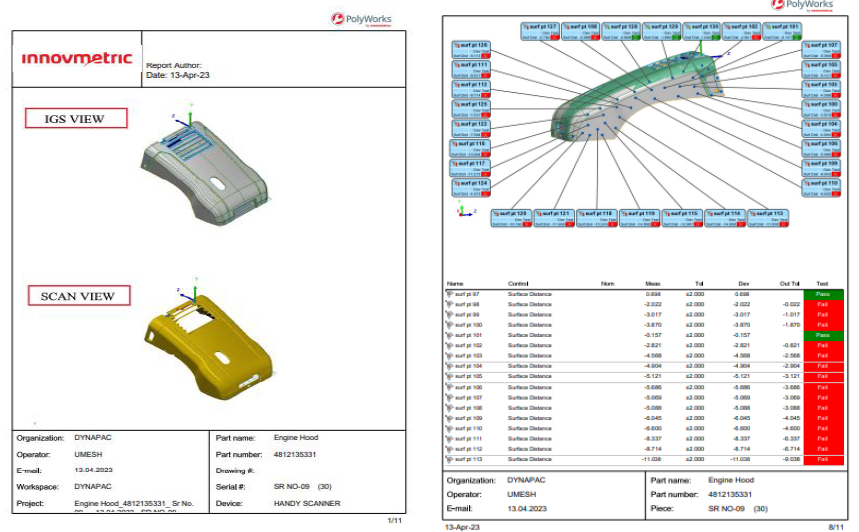Select the surf pt 107 callout annotation
This screenshot has width=859, height=532.
click(x=820, y=49)
